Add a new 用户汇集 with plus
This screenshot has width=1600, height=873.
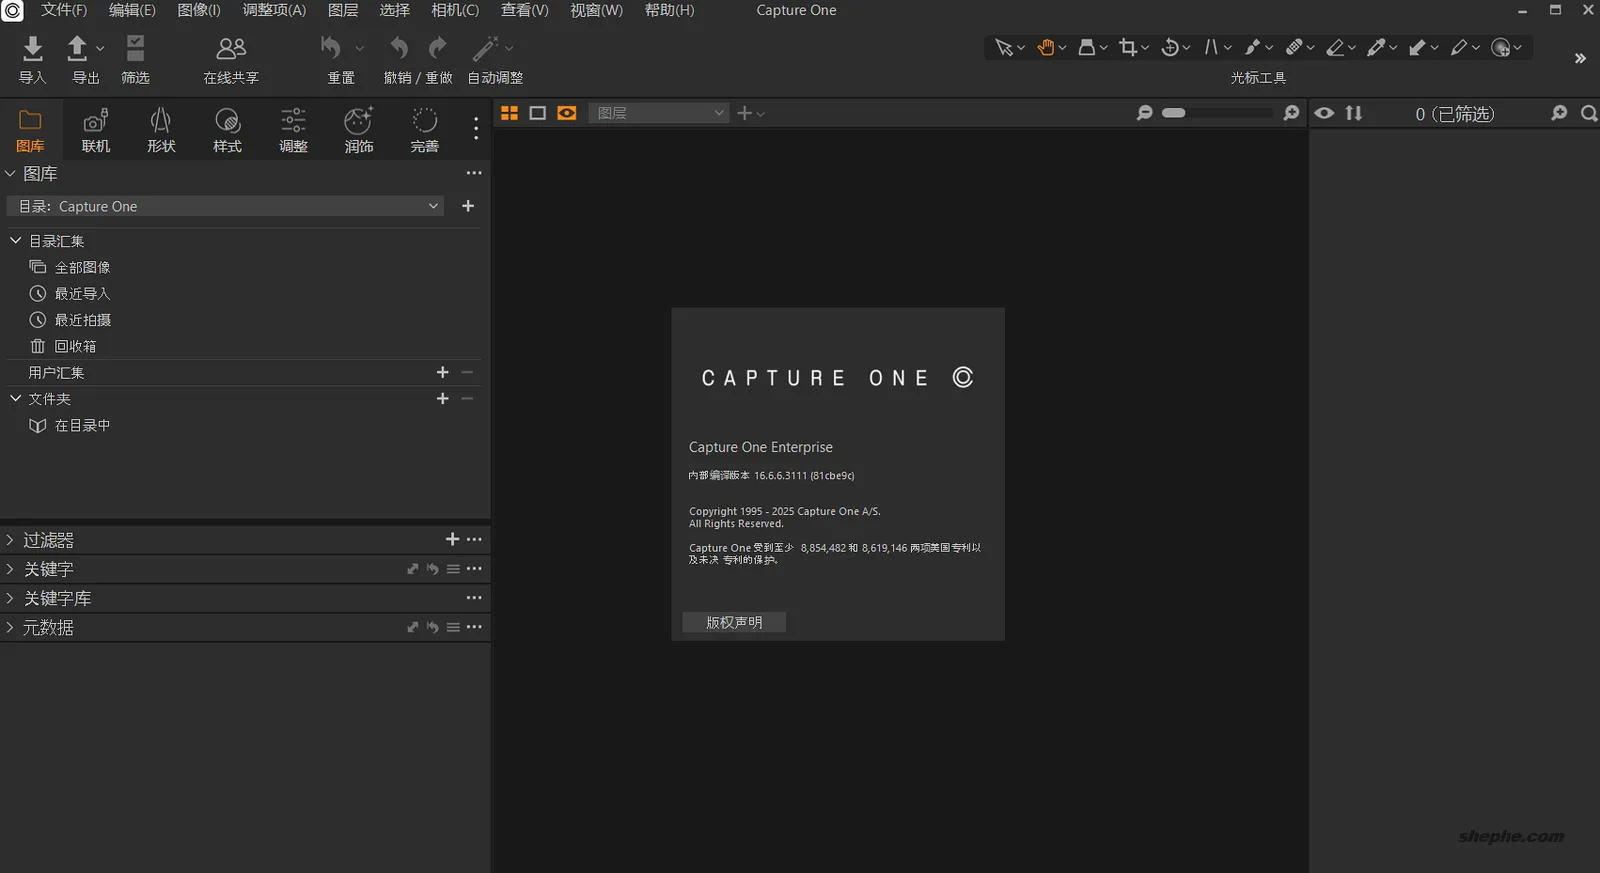click(443, 372)
